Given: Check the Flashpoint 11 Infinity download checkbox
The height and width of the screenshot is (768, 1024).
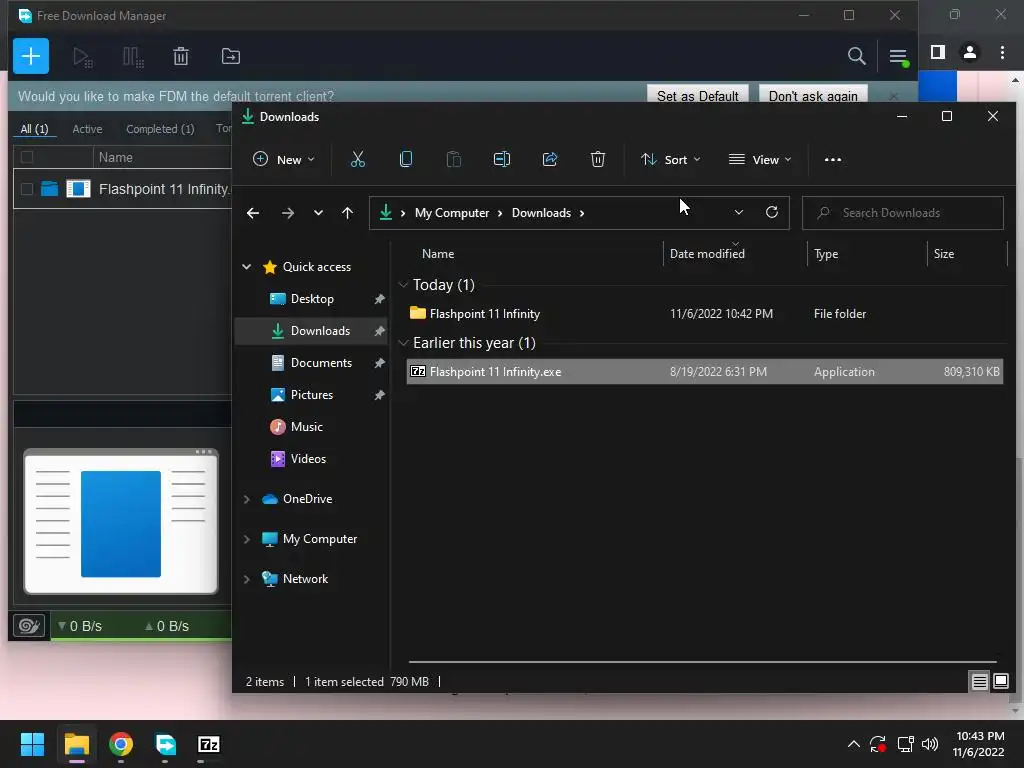Looking at the screenshot, I should (x=27, y=189).
